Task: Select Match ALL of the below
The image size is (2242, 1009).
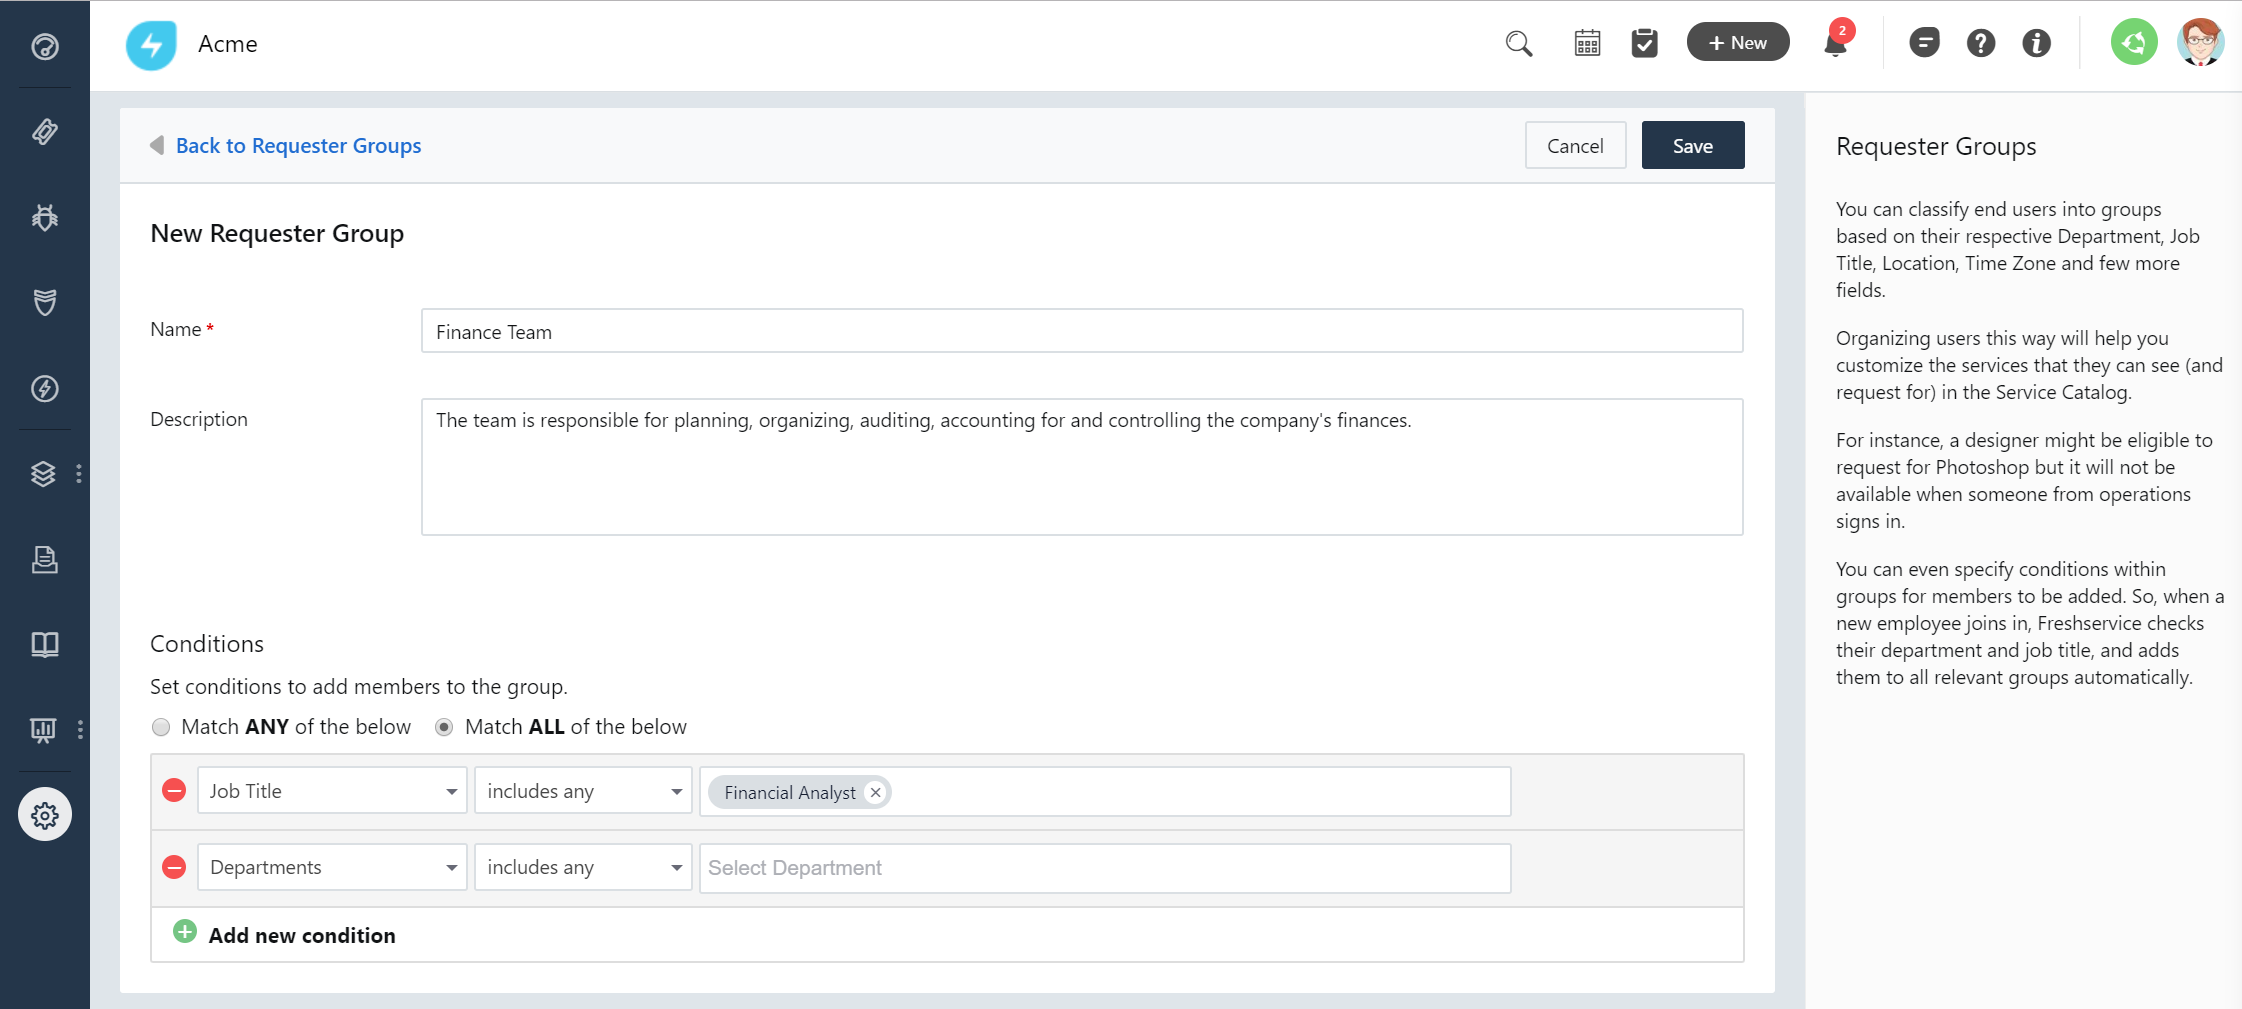Action: click(x=443, y=727)
